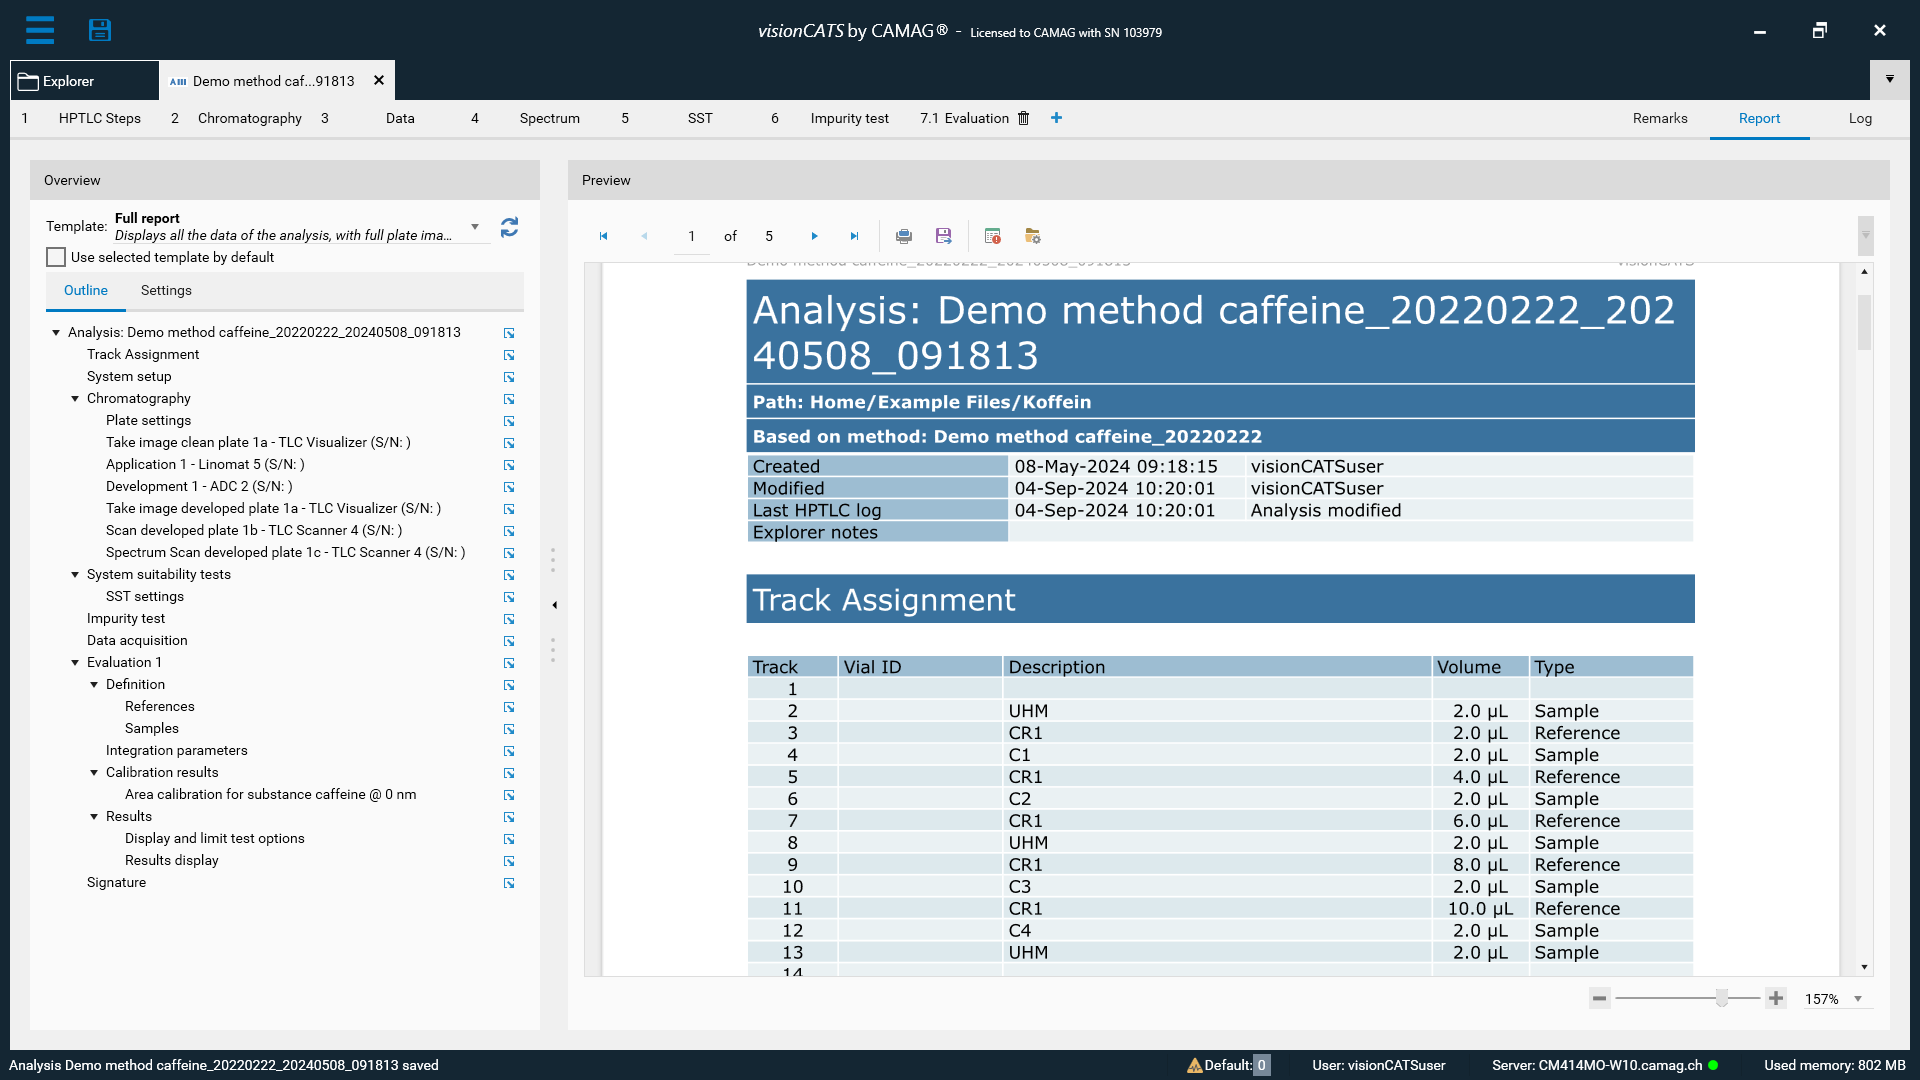
Task: Collapse the Chromatography outline node
Action: [75, 399]
